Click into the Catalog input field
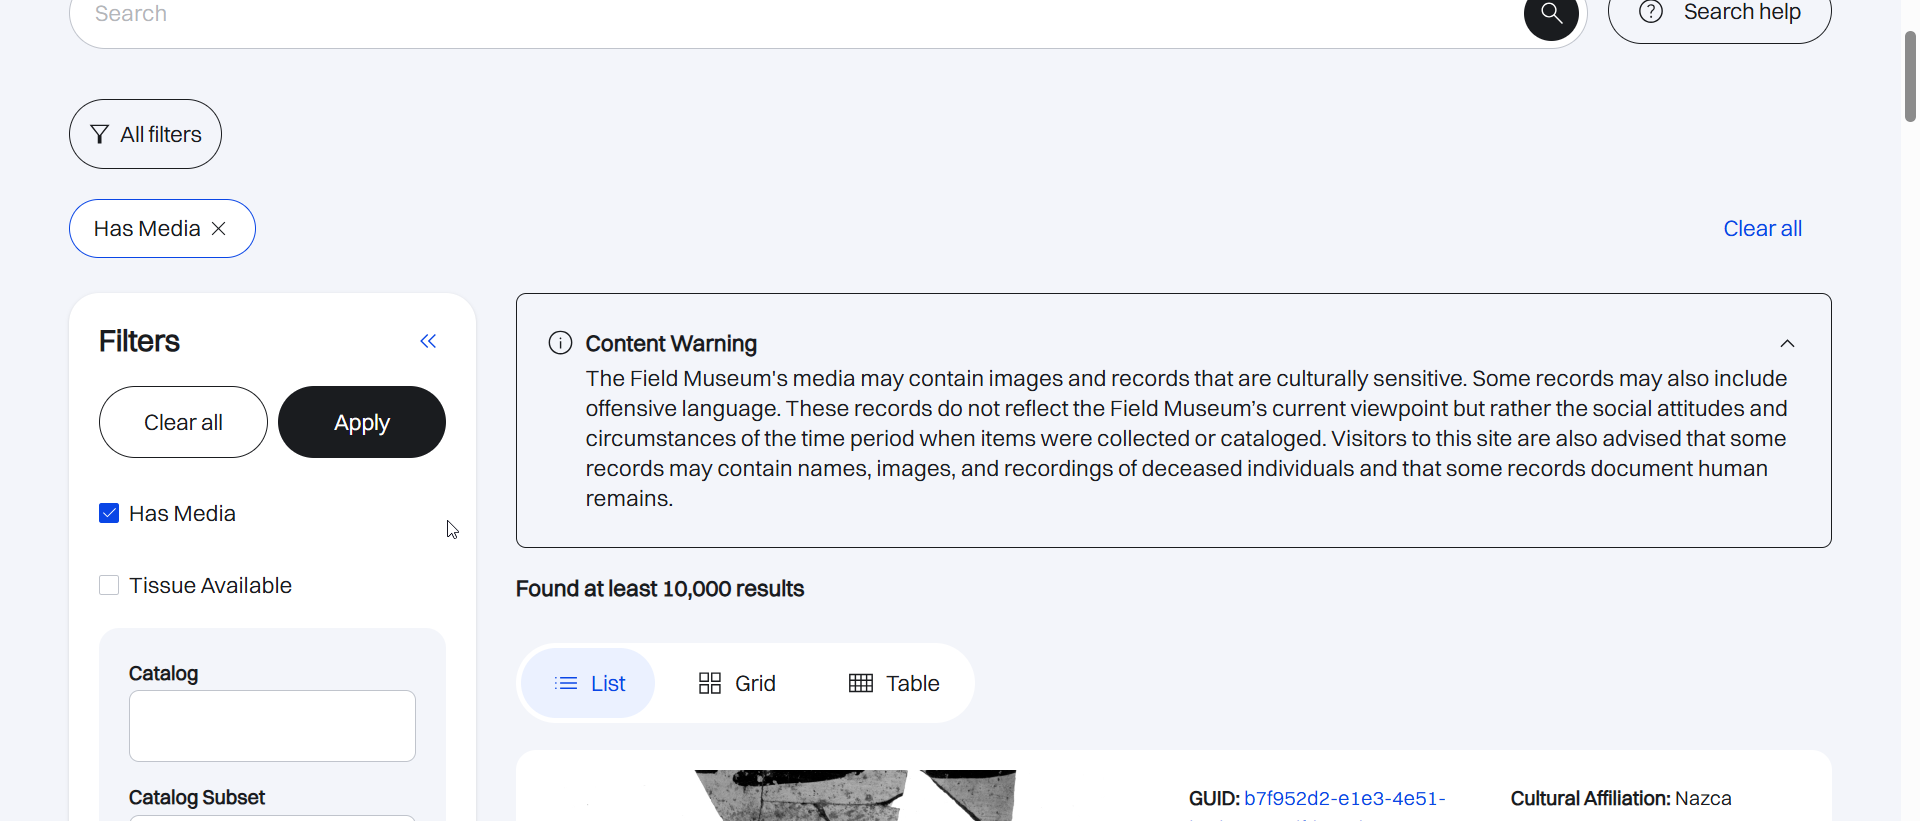The height and width of the screenshot is (821, 1920). tap(272, 726)
